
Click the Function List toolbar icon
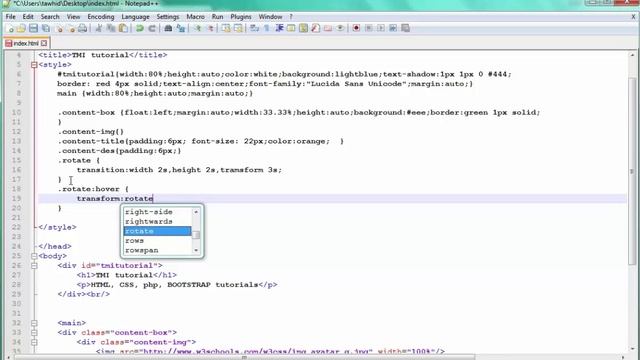(316, 28)
